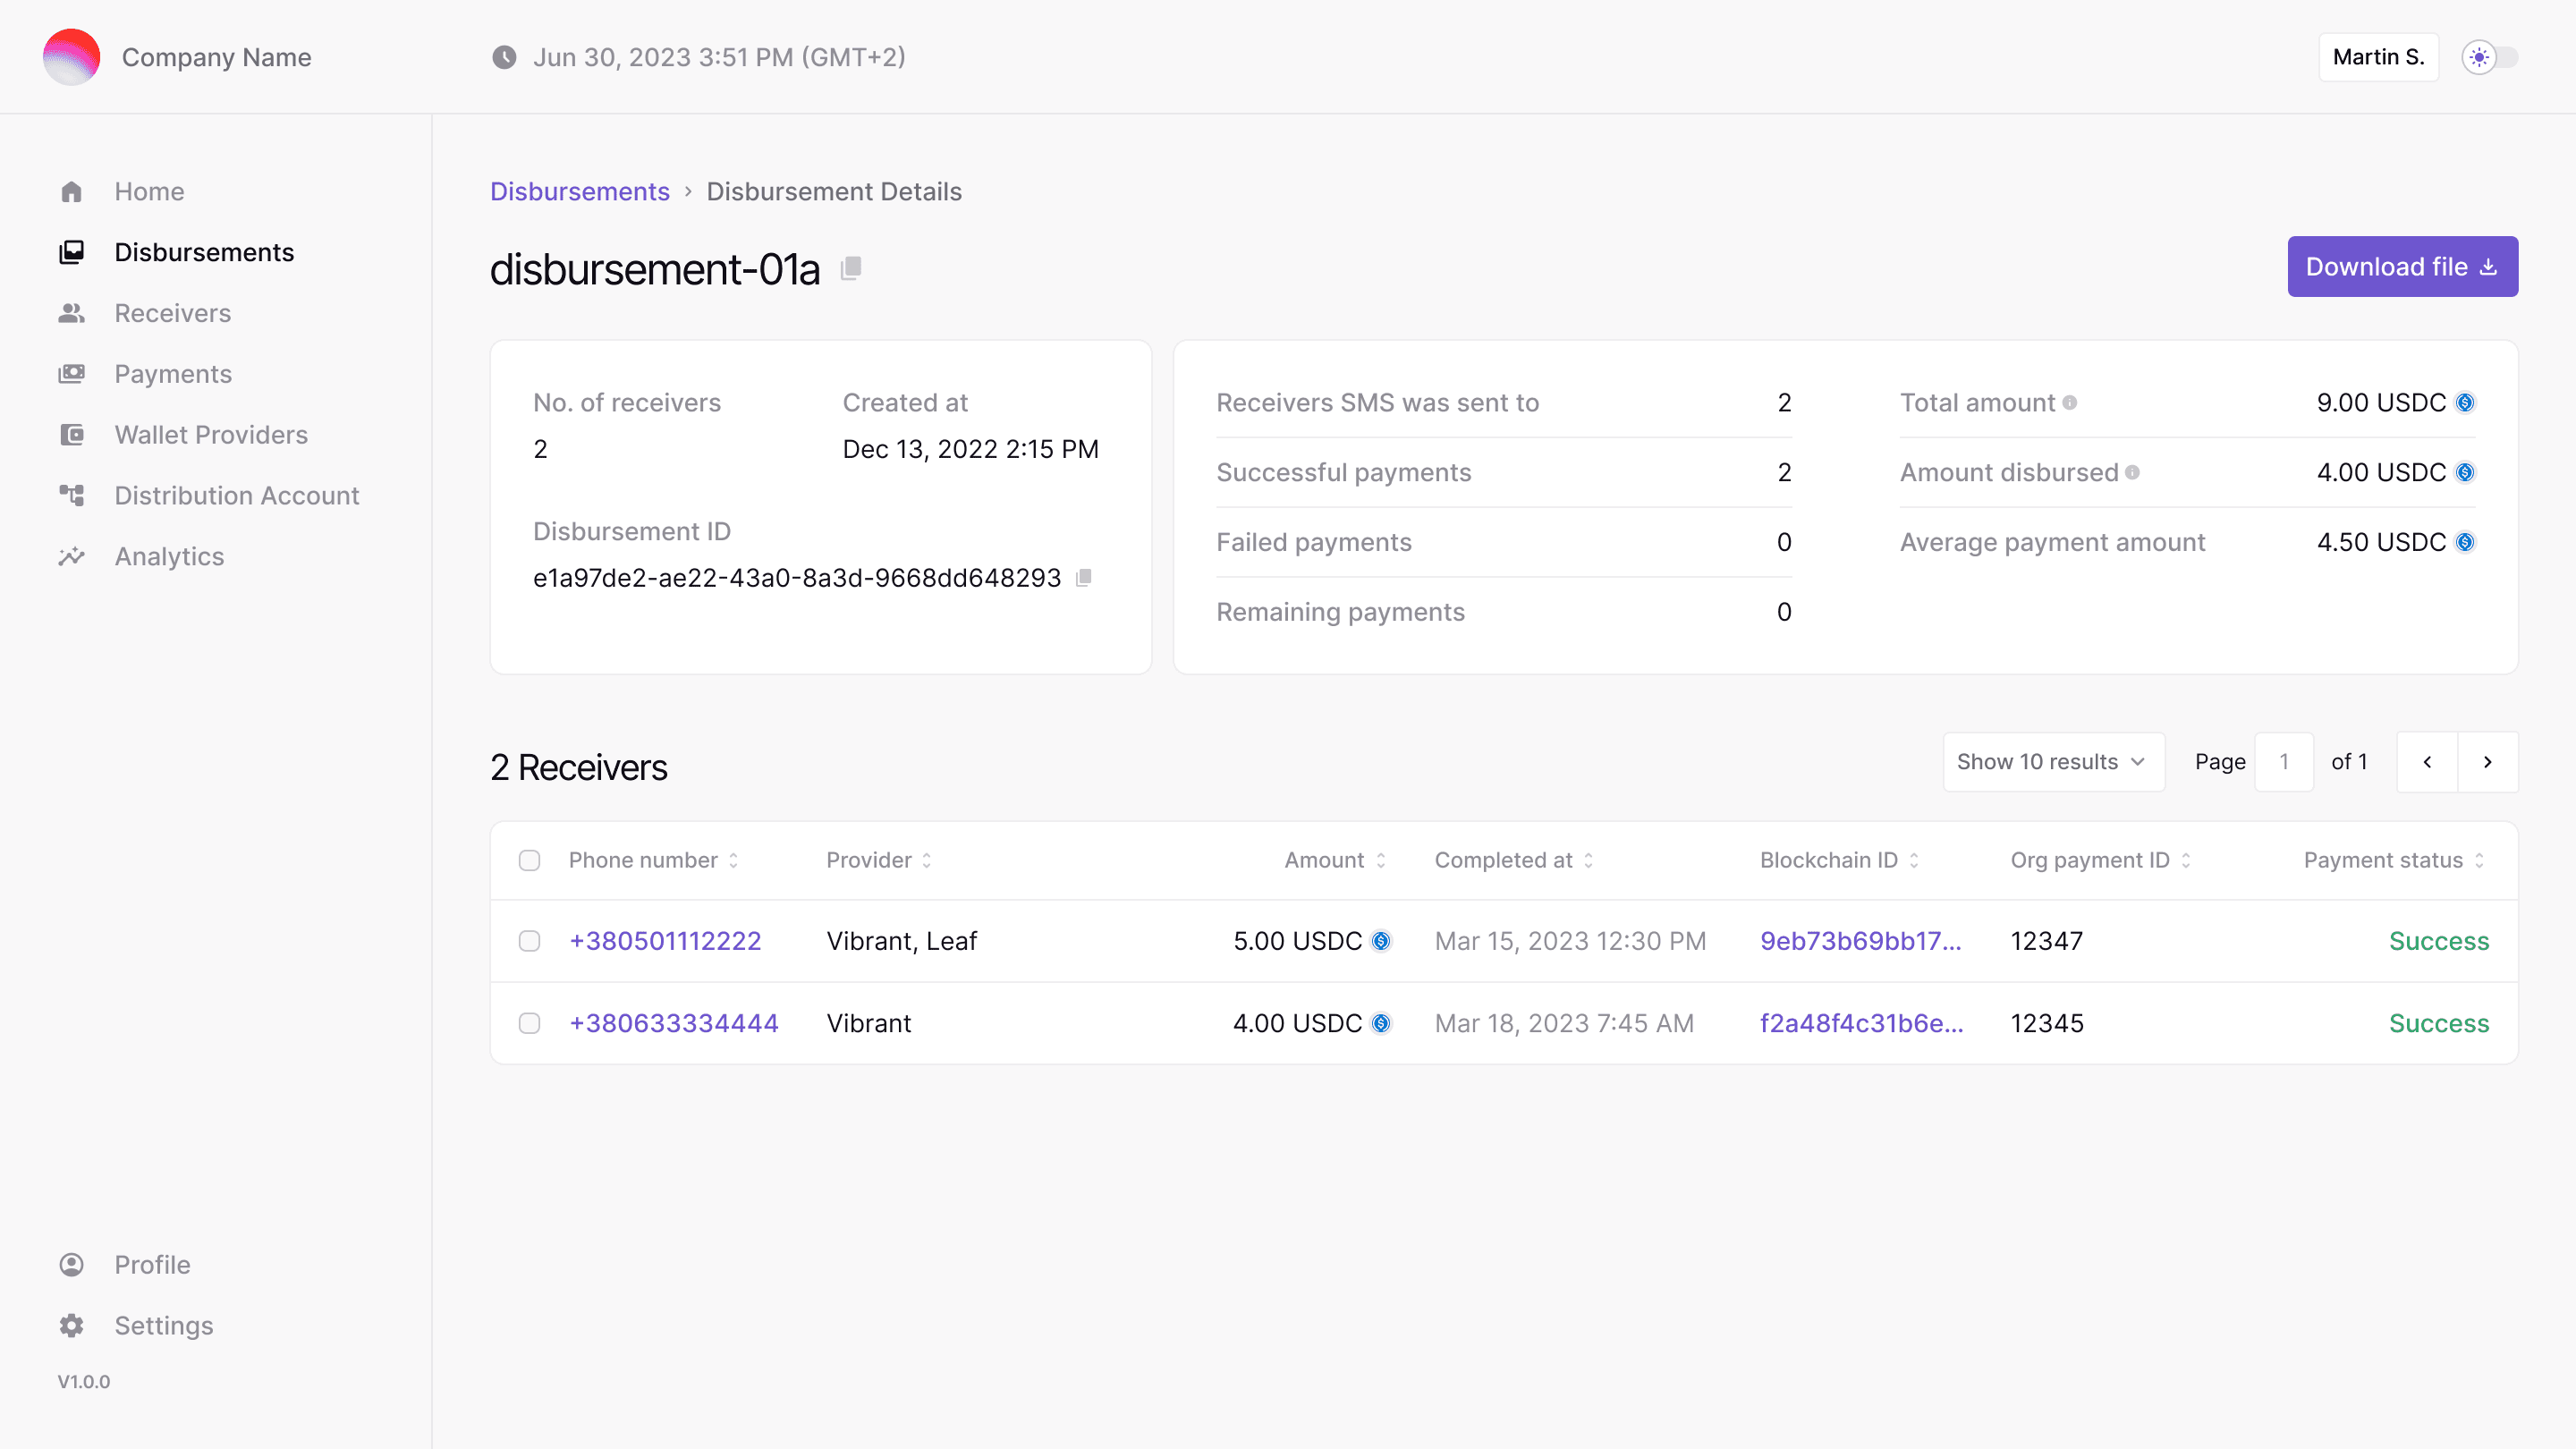This screenshot has width=2576, height=1449.
Task: Open receiver +380501112222 details
Action: pos(665,941)
